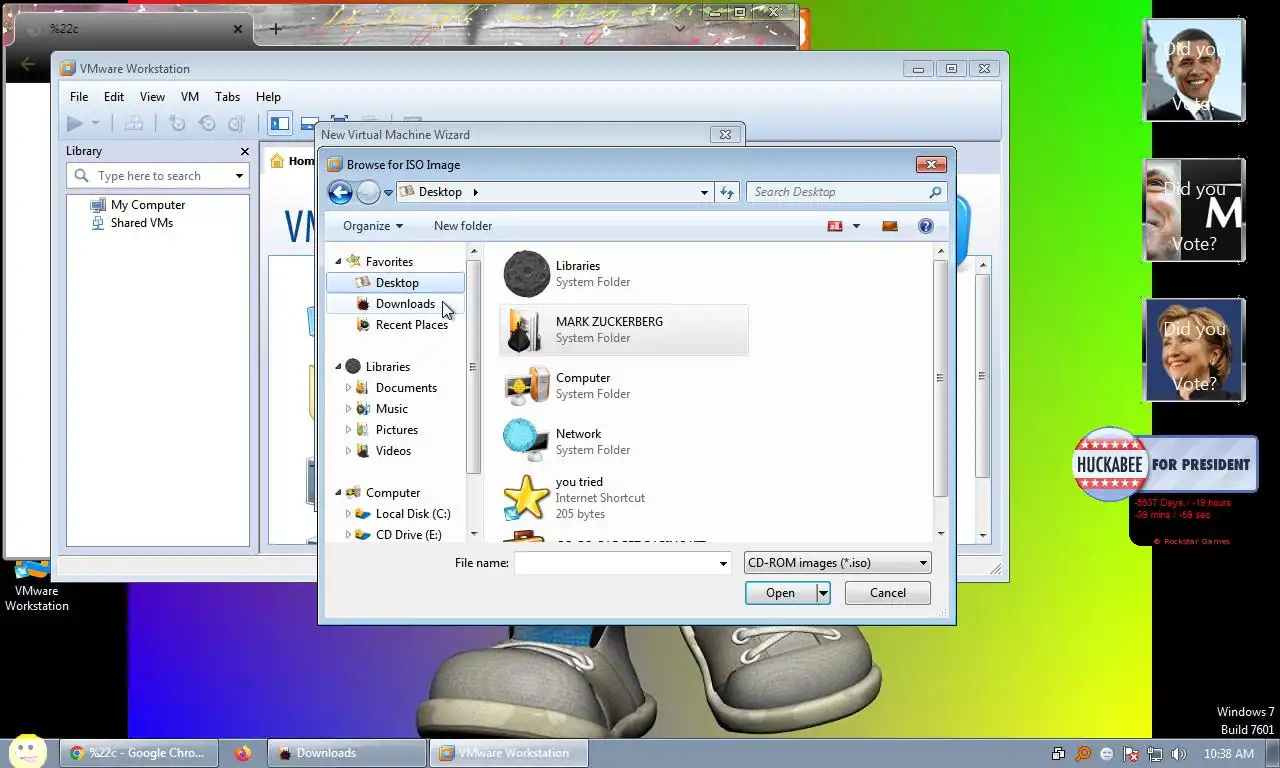Select the you tried star shortcut icon
Image resolution: width=1280 pixels, height=768 pixels.
(x=526, y=497)
